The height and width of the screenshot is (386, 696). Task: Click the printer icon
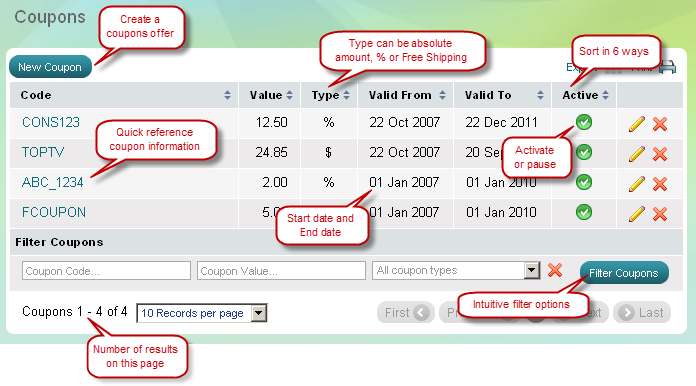click(x=667, y=67)
